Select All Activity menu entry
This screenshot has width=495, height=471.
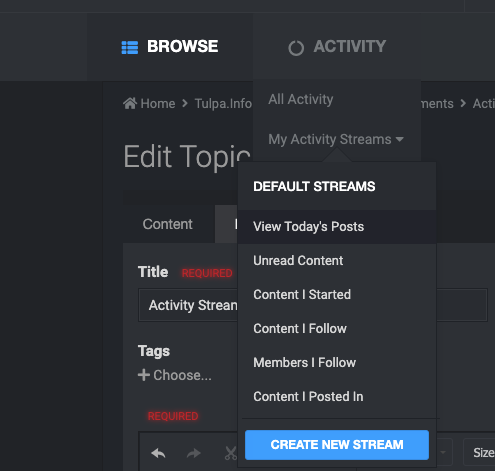301,99
